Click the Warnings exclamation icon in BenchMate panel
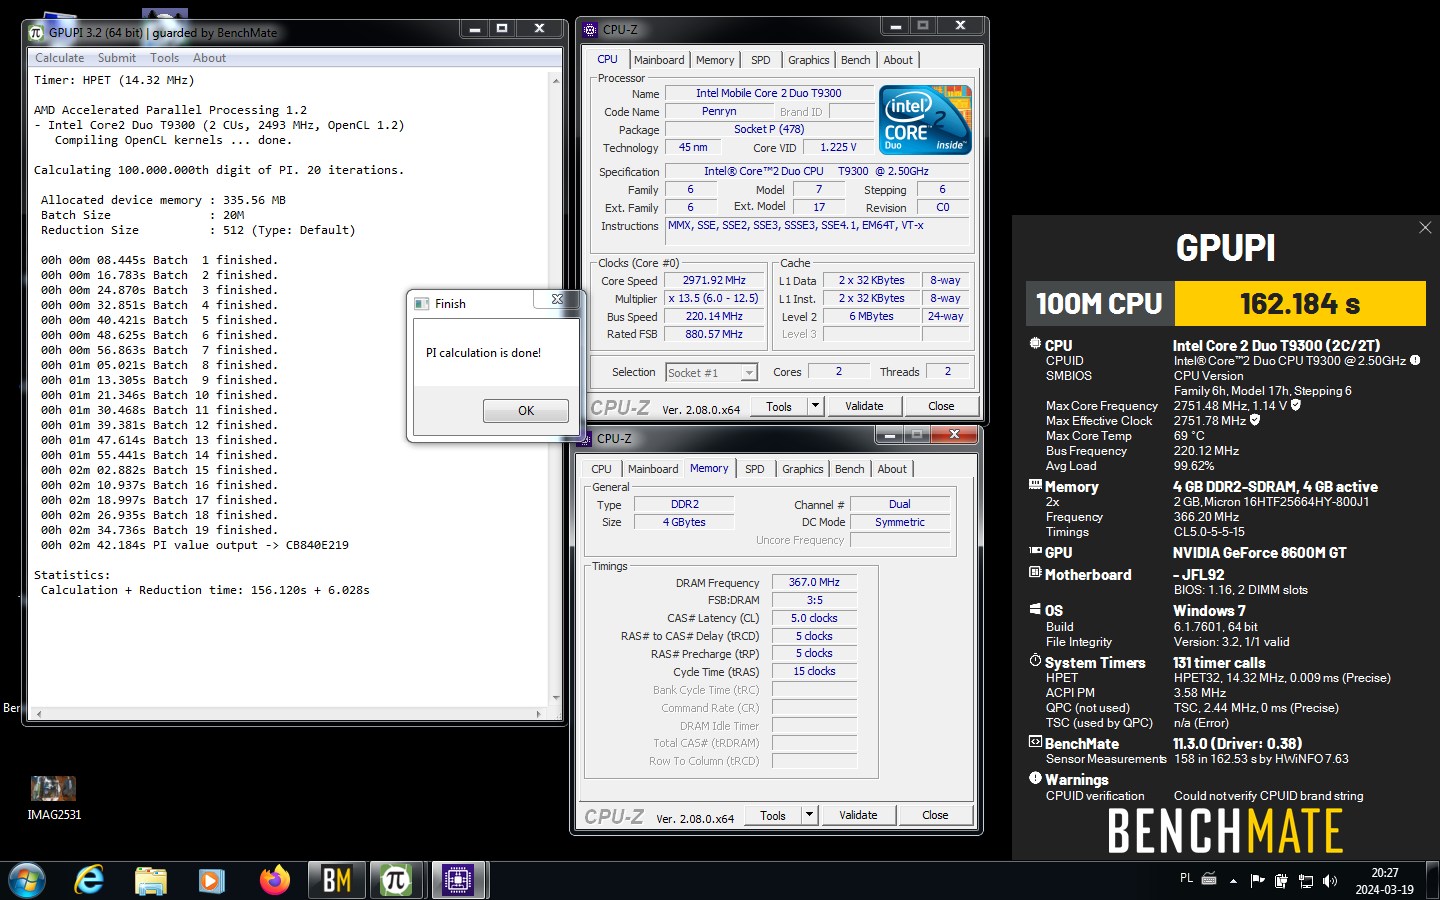This screenshot has width=1440, height=900. 1035,778
